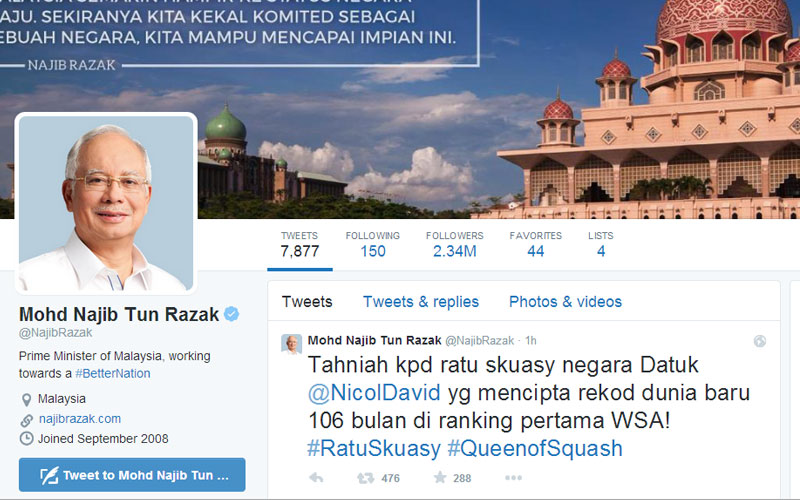Screen dimensions: 800x500
Task: Click the location pin icon beside Malaysia
Action: 27,399
